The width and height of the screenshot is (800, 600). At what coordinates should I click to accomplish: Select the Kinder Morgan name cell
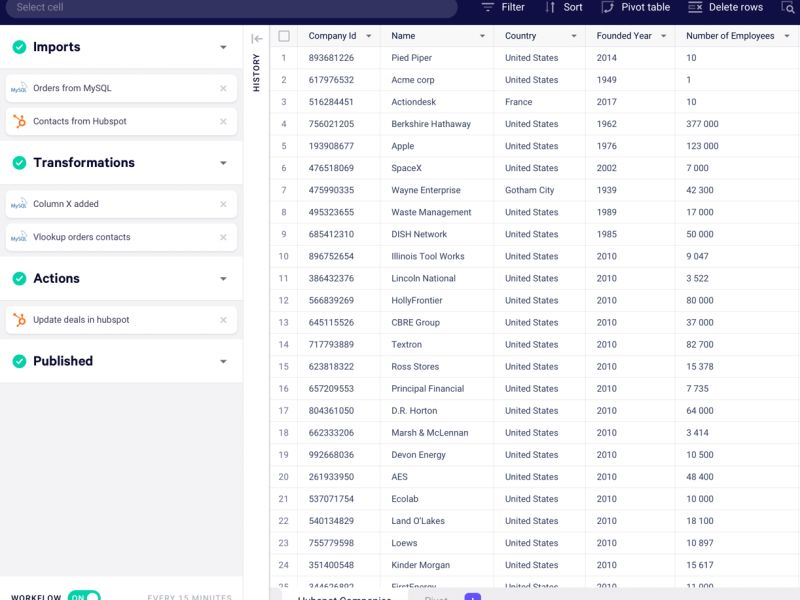pyautogui.click(x=437, y=565)
